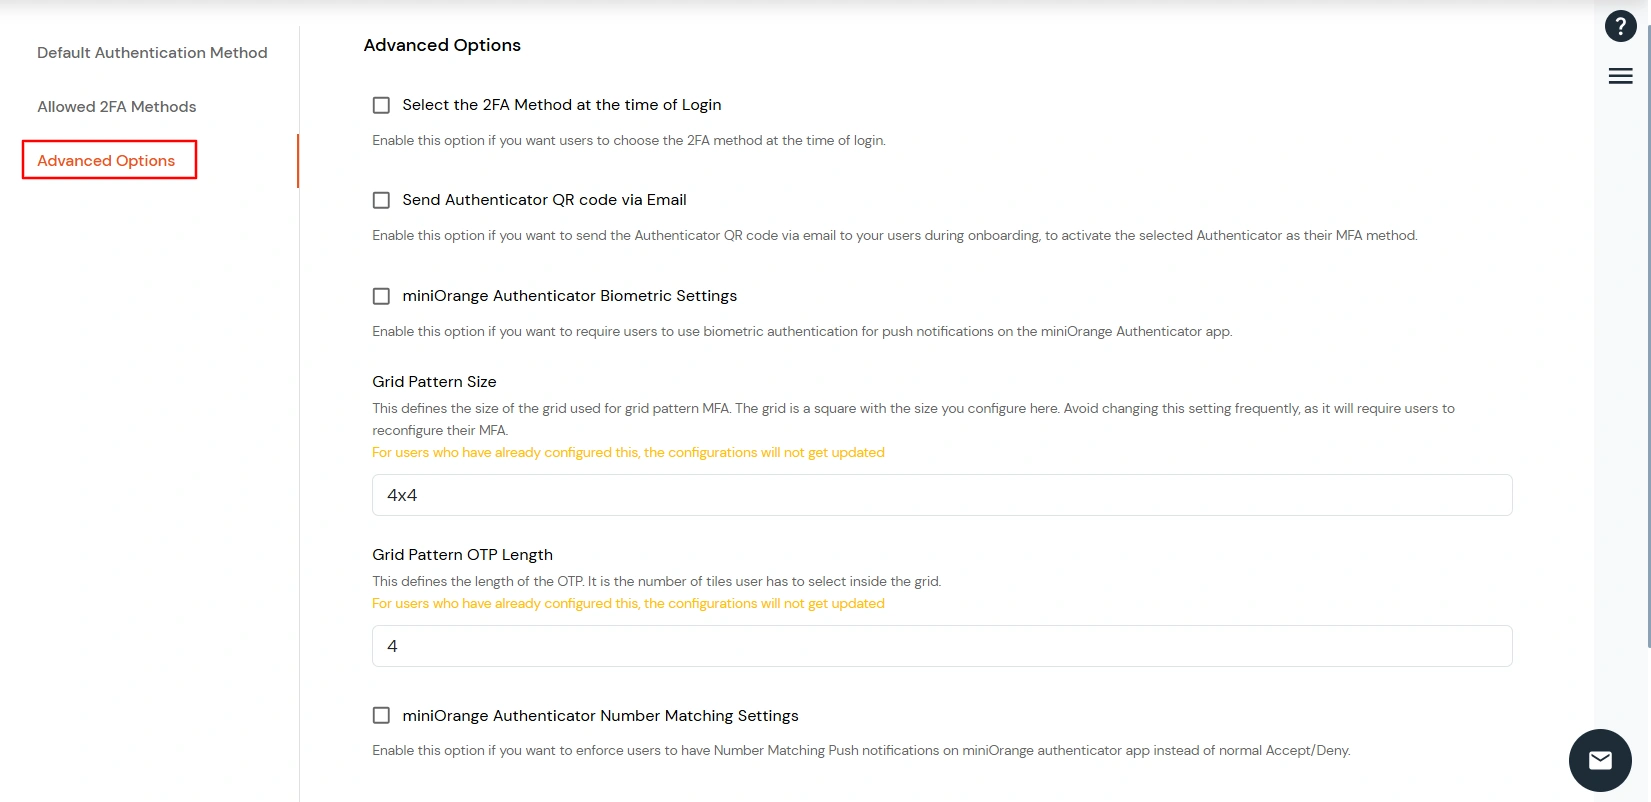
Task: Open the Grid Pattern Size selector showing 4x4
Action: 941,494
